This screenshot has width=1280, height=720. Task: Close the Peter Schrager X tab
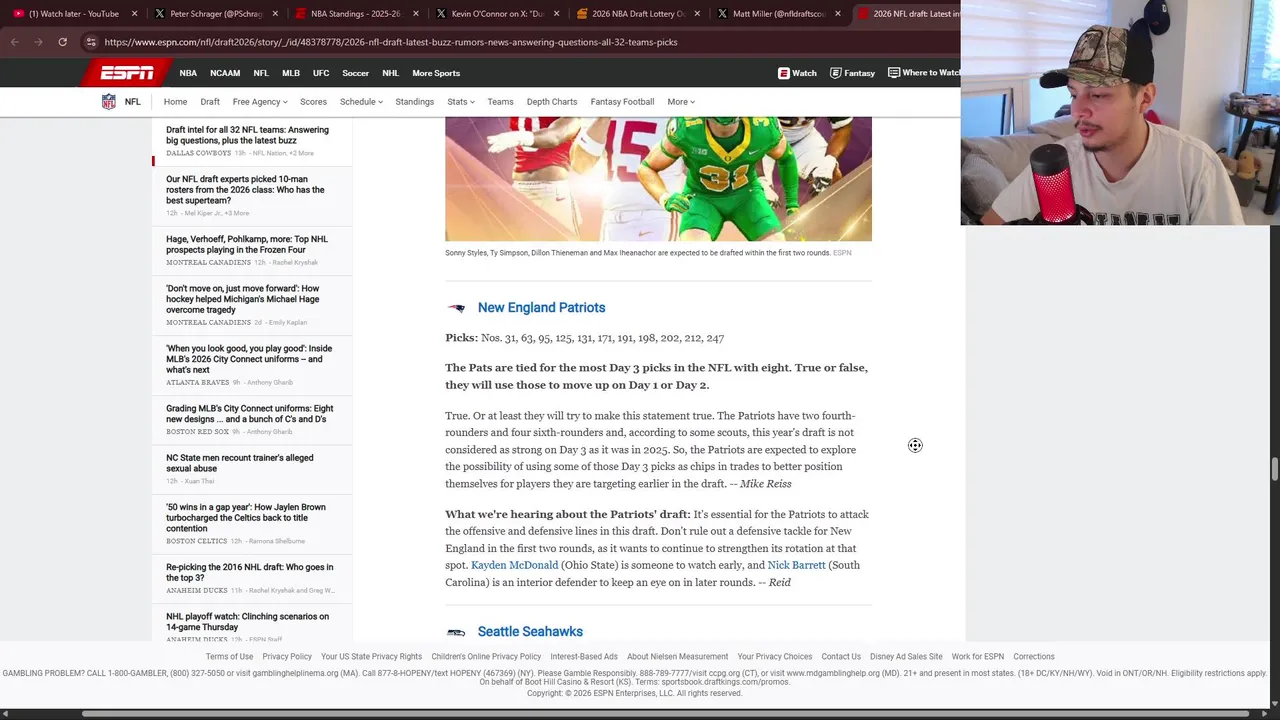[x=275, y=14]
